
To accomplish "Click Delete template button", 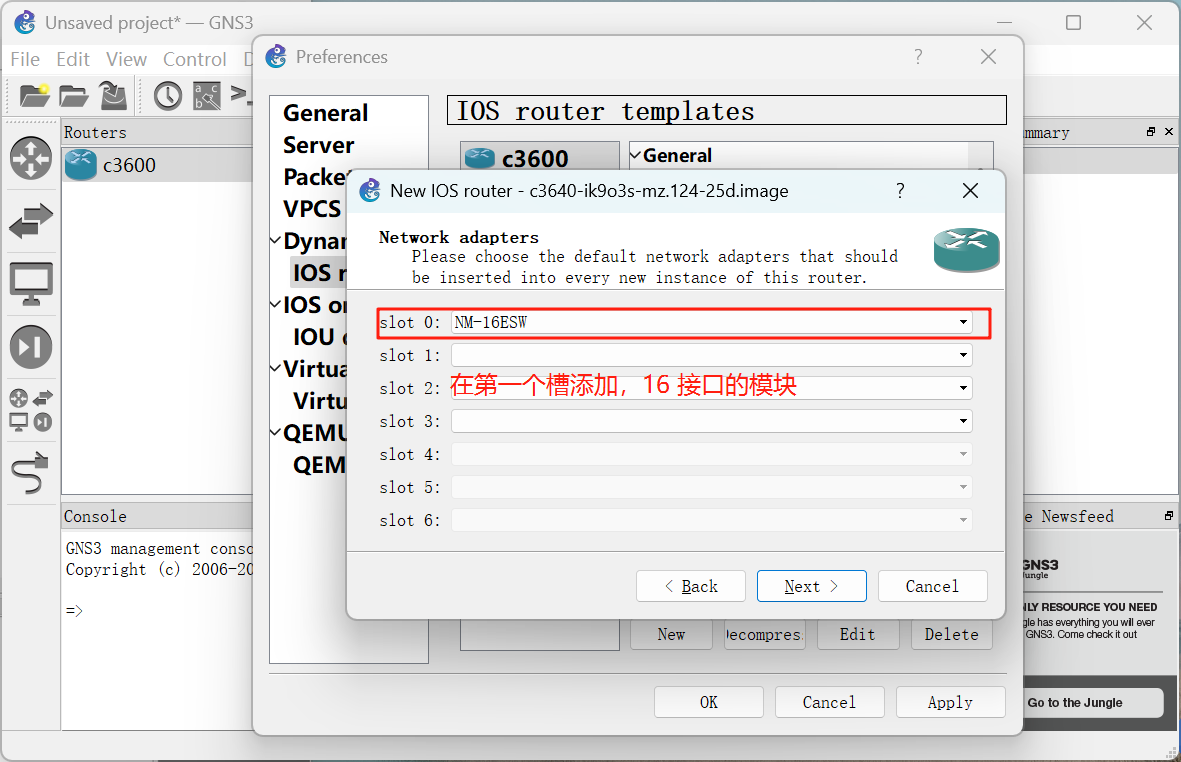I will click(x=951, y=635).
